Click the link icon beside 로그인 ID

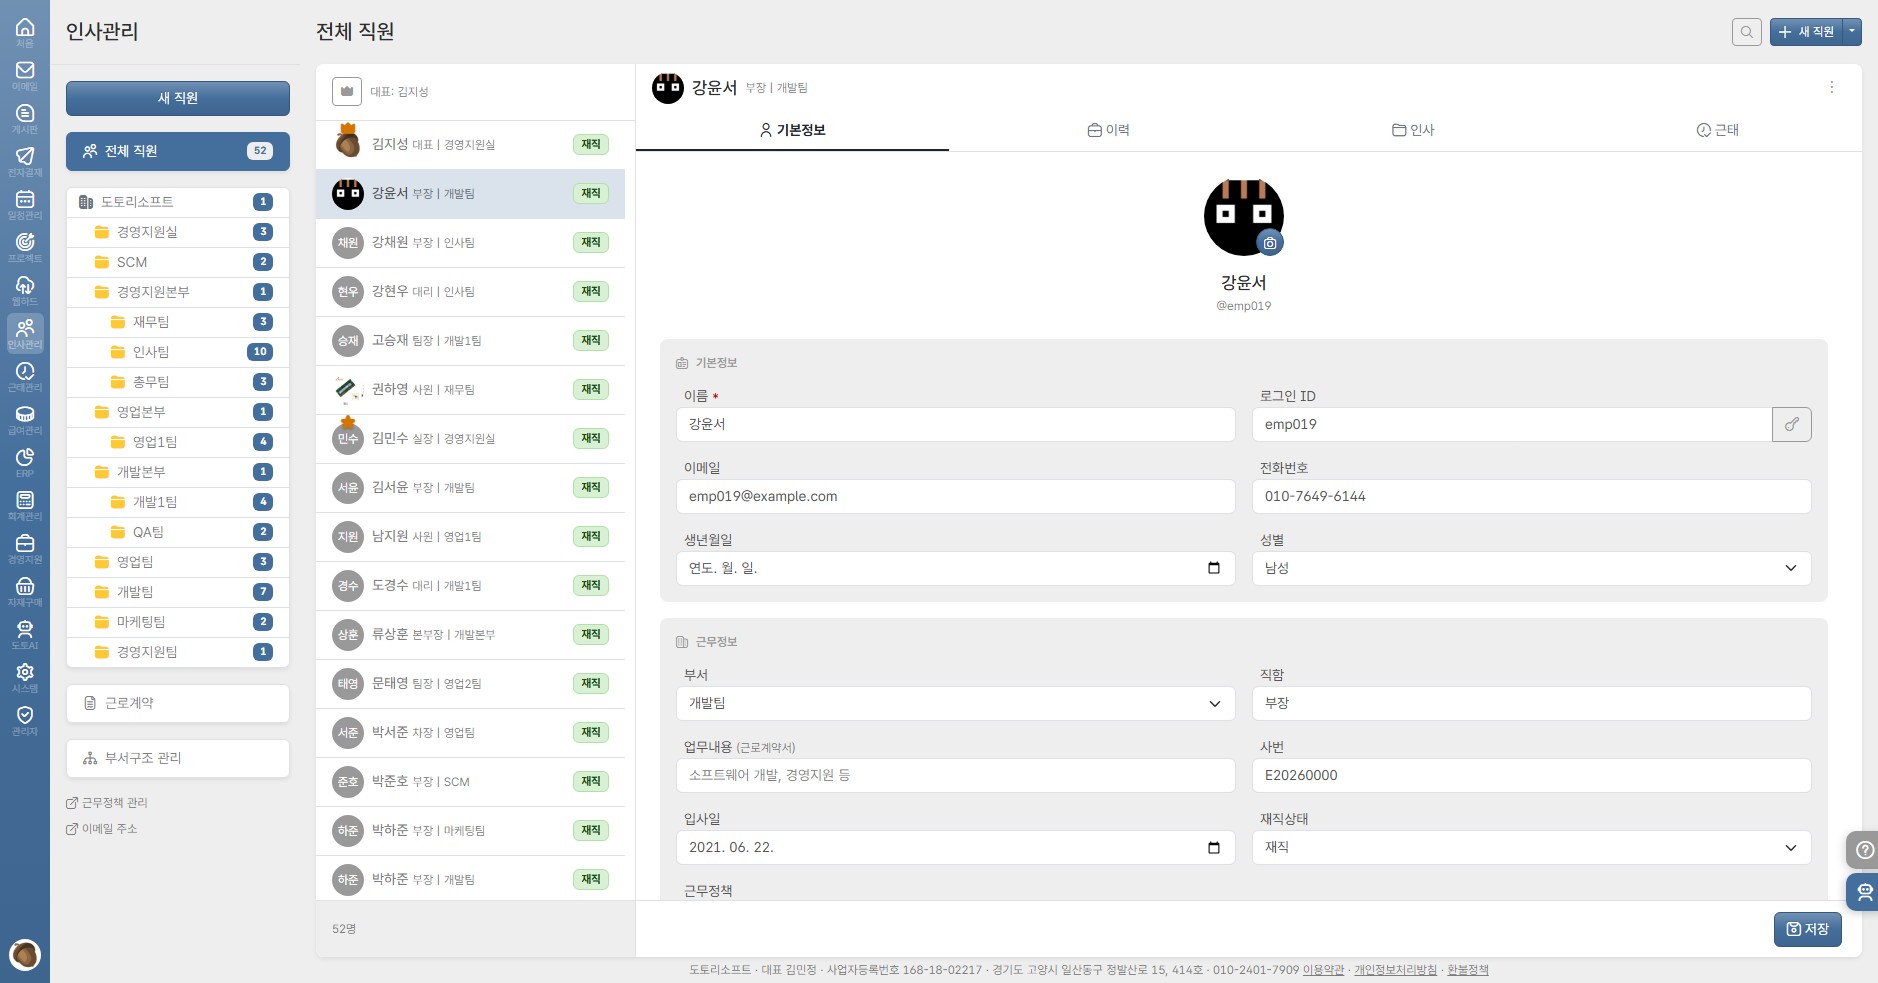(x=1791, y=424)
